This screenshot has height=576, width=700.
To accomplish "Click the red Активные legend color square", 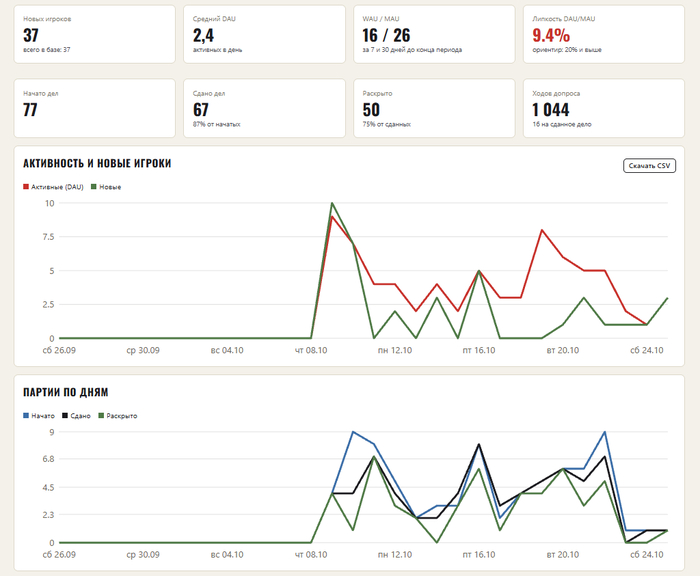I will 26,187.
